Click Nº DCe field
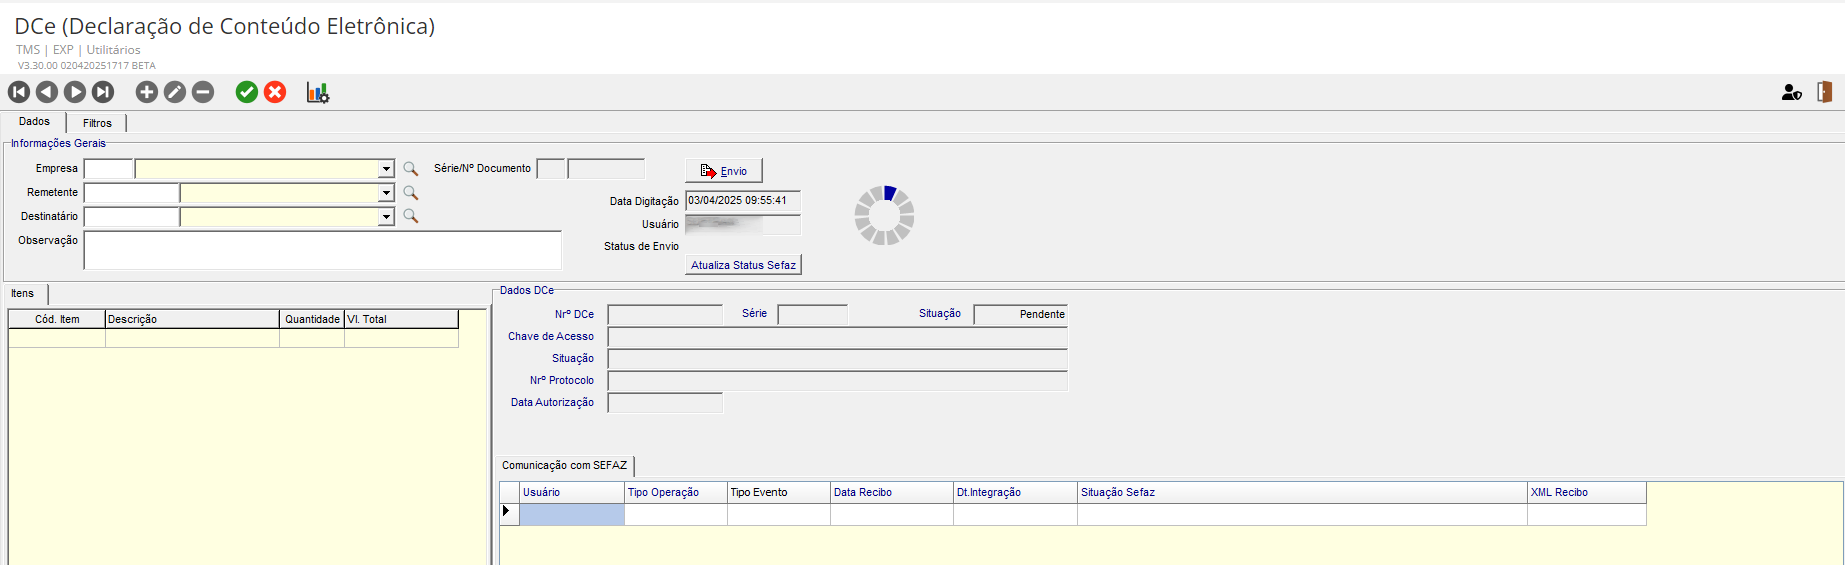This screenshot has height=565, width=1845. tap(665, 315)
